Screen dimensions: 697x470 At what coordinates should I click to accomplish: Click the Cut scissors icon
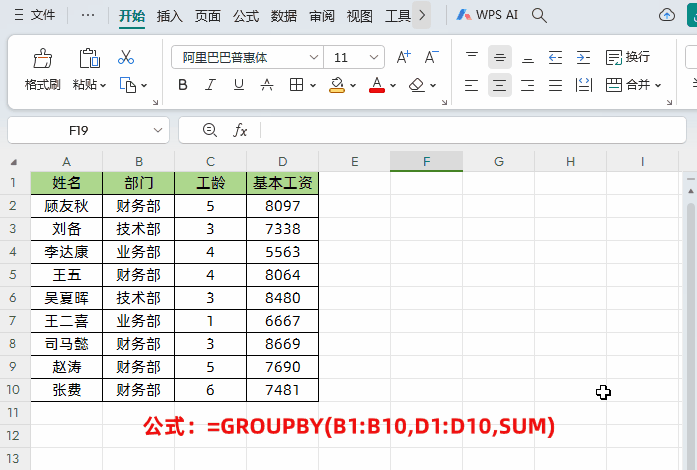click(x=126, y=57)
